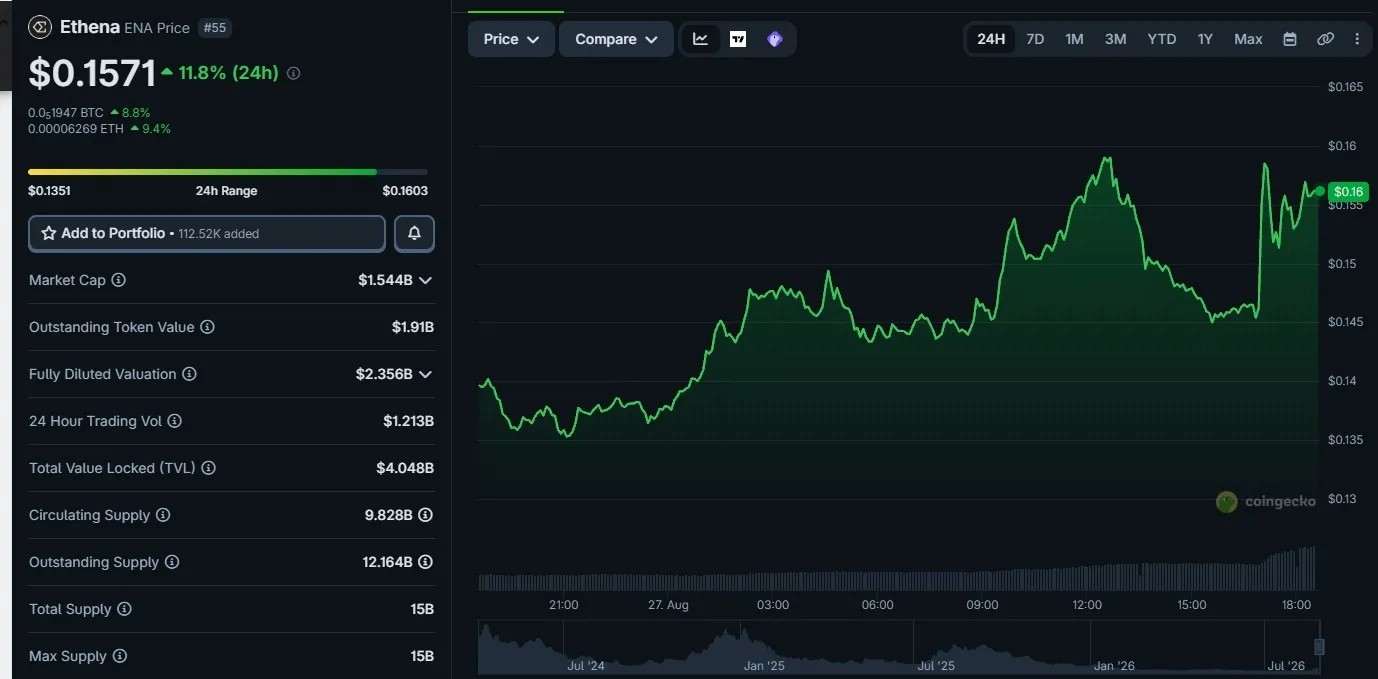The image size is (1378, 679).
Task: Expand Market Cap details chevron
Action: pyautogui.click(x=425, y=280)
